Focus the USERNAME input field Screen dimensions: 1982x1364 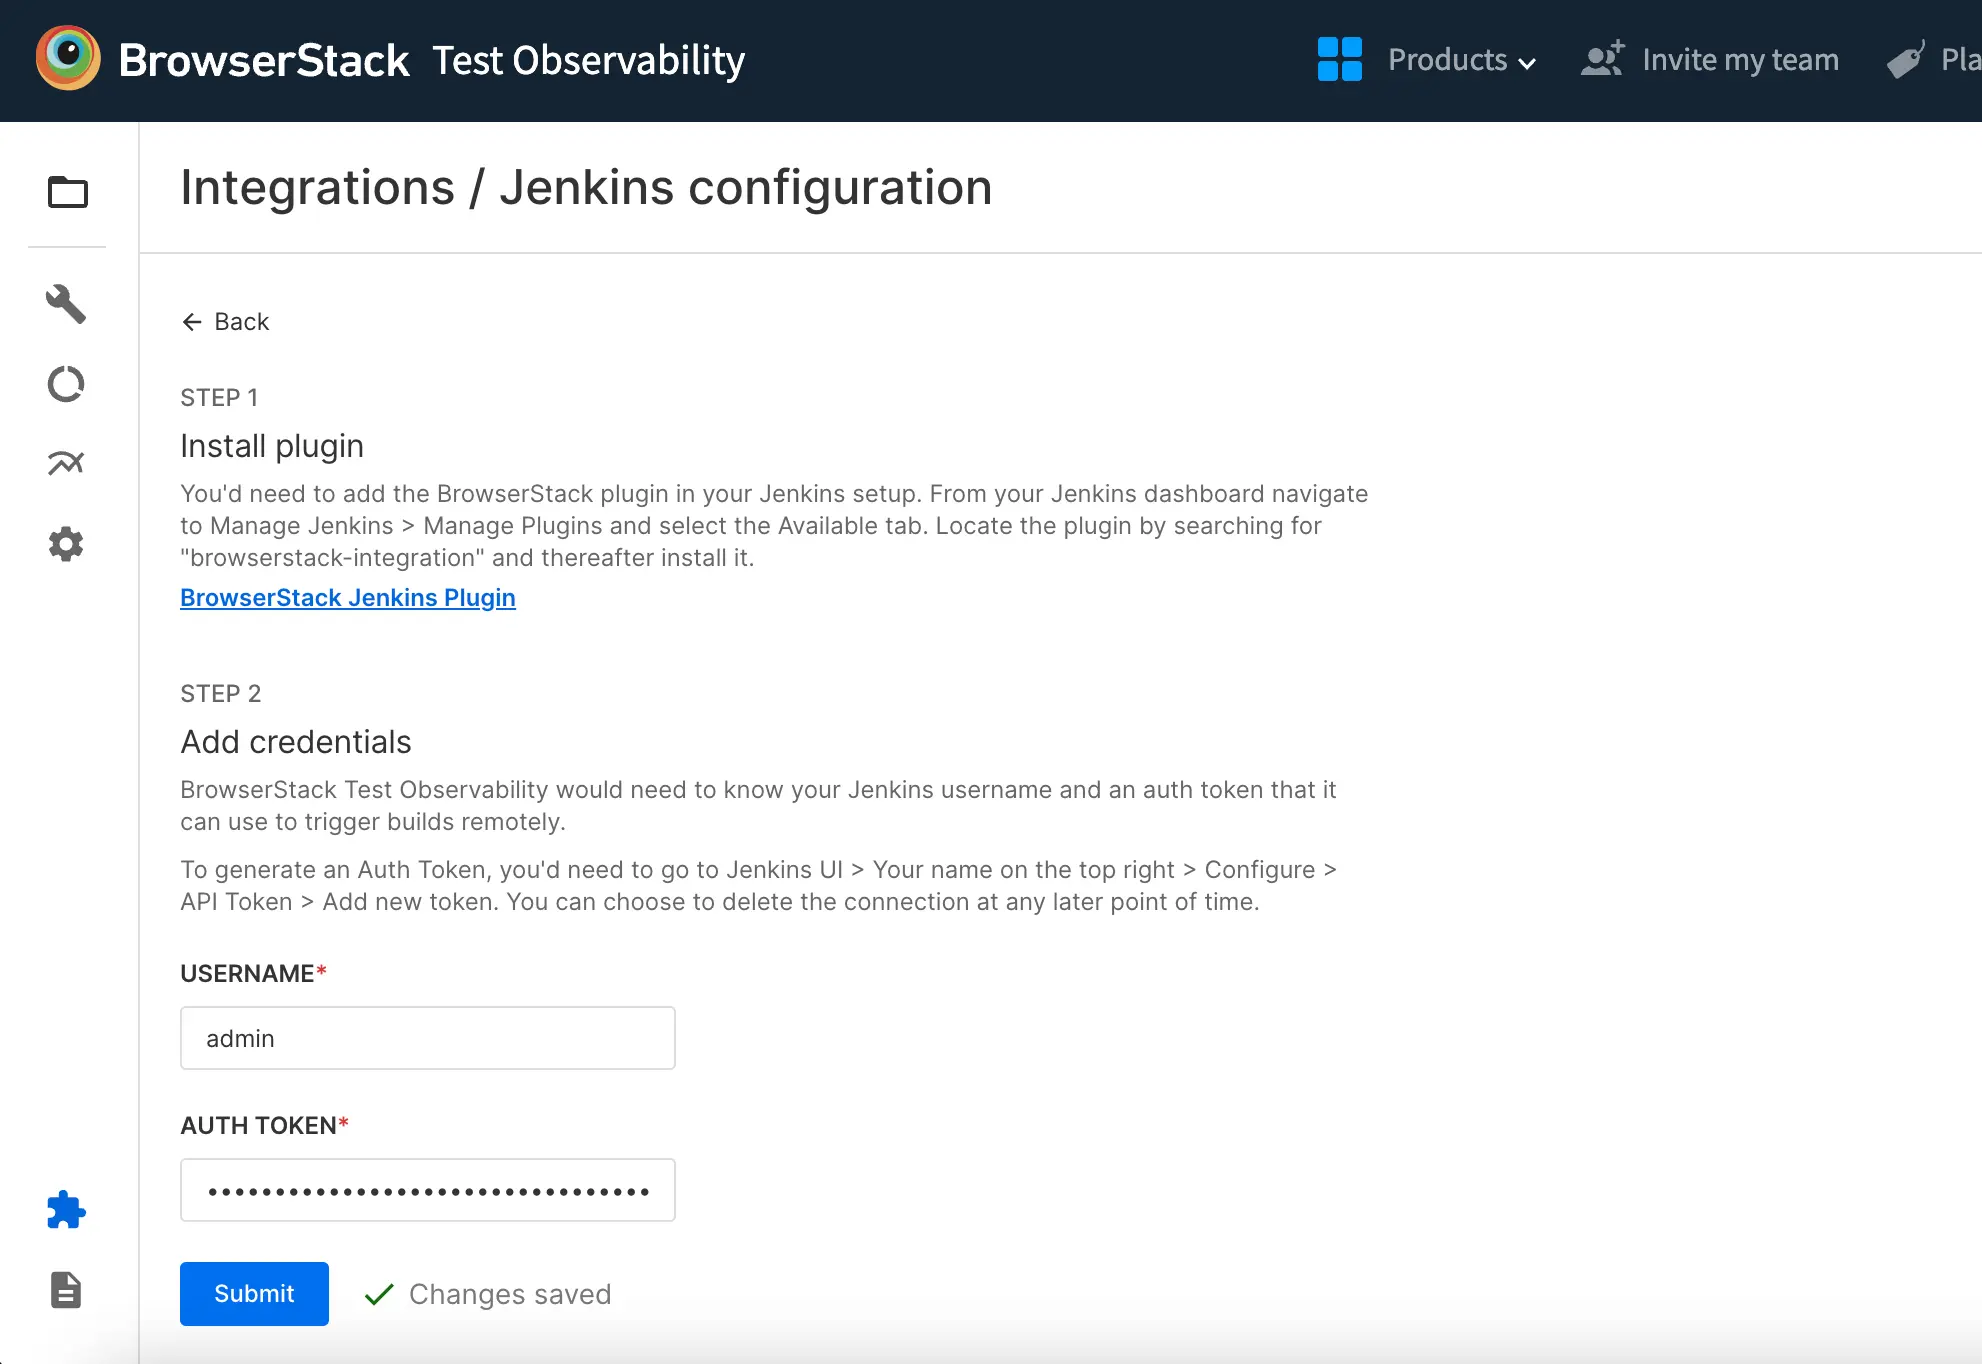pyautogui.click(x=428, y=1038)
